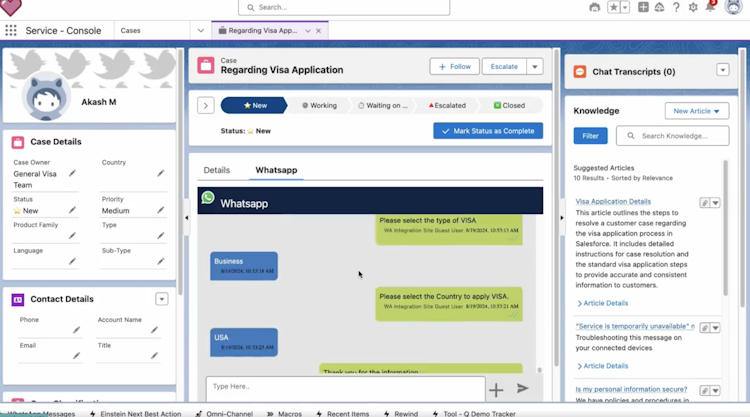Edit the Email field pencil

point(77,356)
